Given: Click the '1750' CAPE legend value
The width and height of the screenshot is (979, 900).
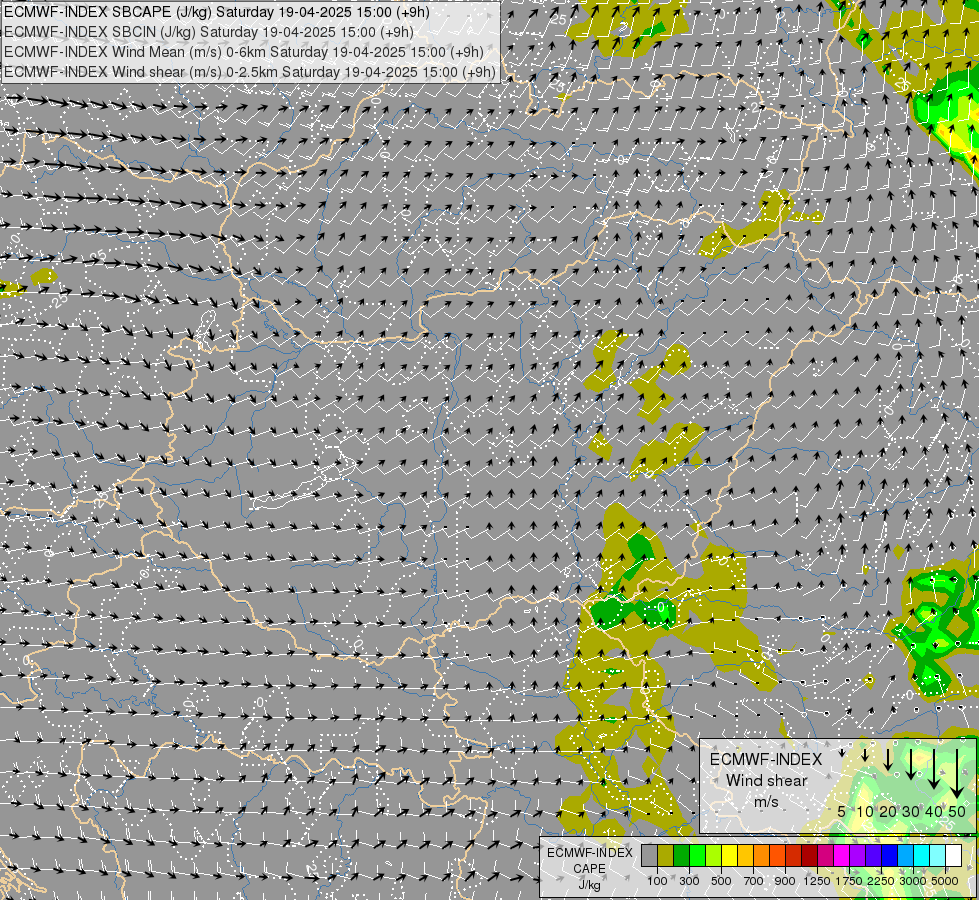Looking at the screenshot, I should tap(849, 881).
